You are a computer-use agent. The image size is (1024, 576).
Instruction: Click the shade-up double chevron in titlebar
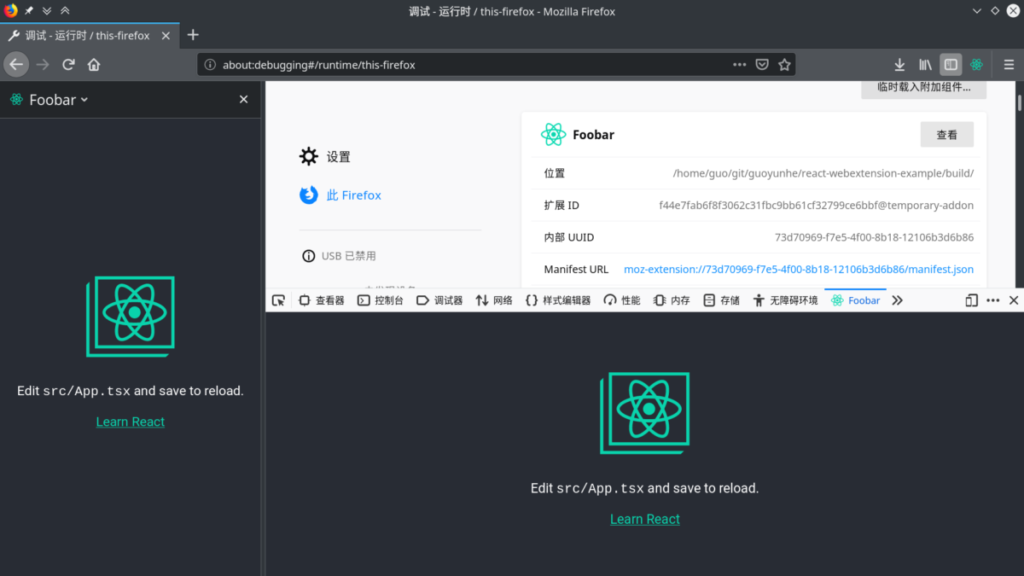tap(65, 10)
